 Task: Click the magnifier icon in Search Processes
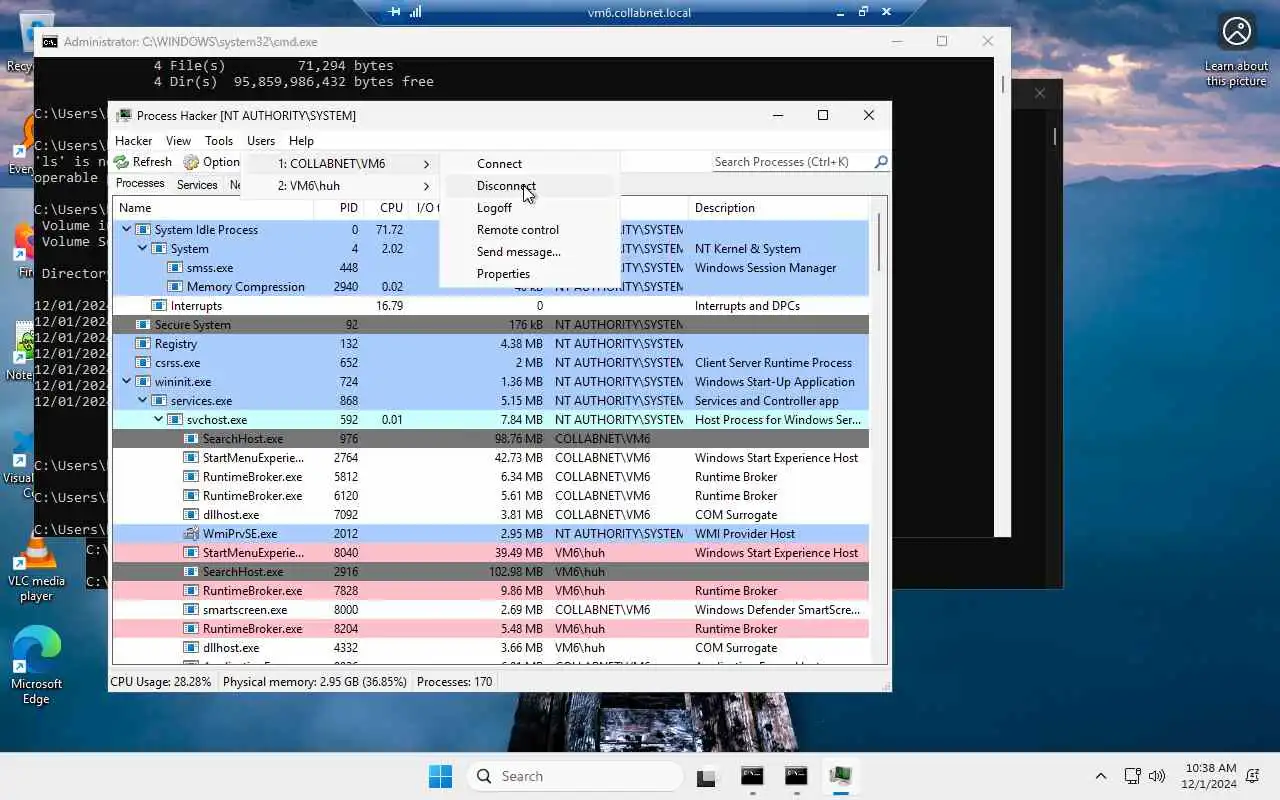coord(880,161)
